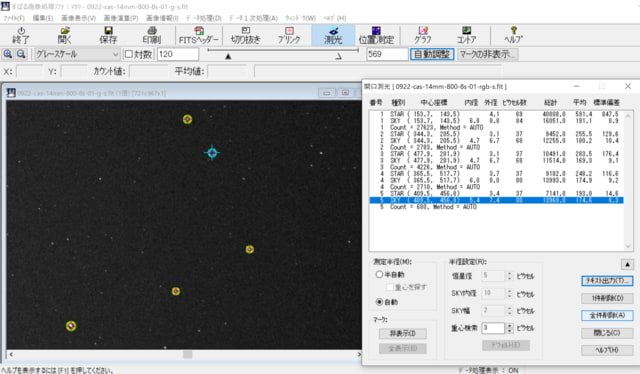Image resolution: width=640 pixels, height=374 pixels.
Task: Open the 画像表示(V) menu
Action: [78, 18]
